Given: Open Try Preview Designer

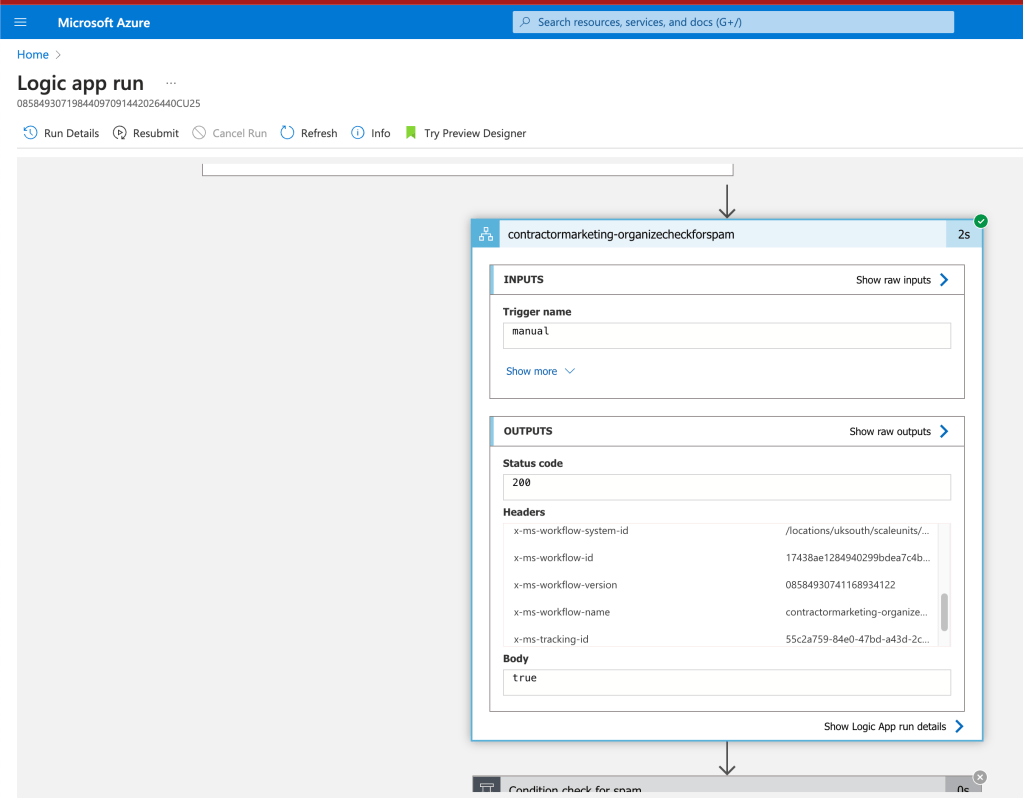Looking at the screenshot, I should pos(466,132).
